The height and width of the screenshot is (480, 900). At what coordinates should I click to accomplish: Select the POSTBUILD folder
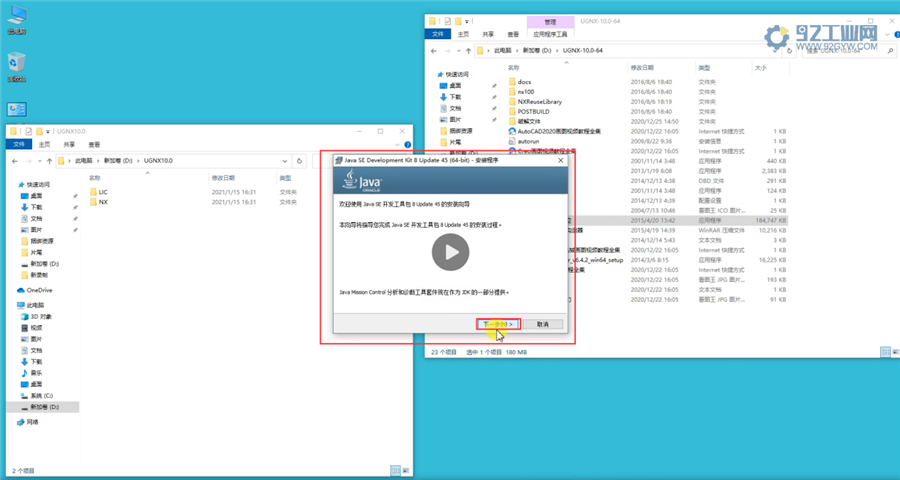529,111
